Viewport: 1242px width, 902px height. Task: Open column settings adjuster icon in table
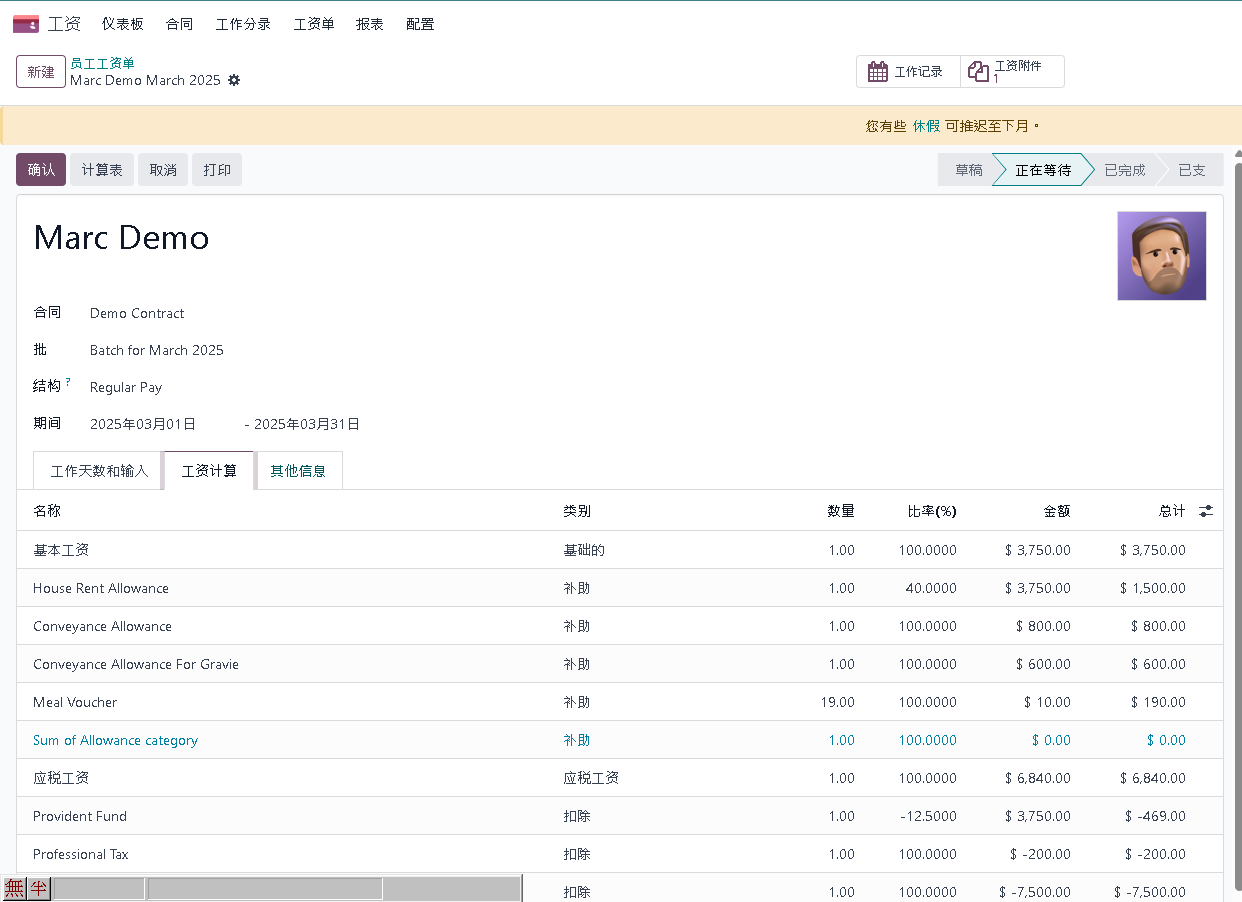[1206, 511]
